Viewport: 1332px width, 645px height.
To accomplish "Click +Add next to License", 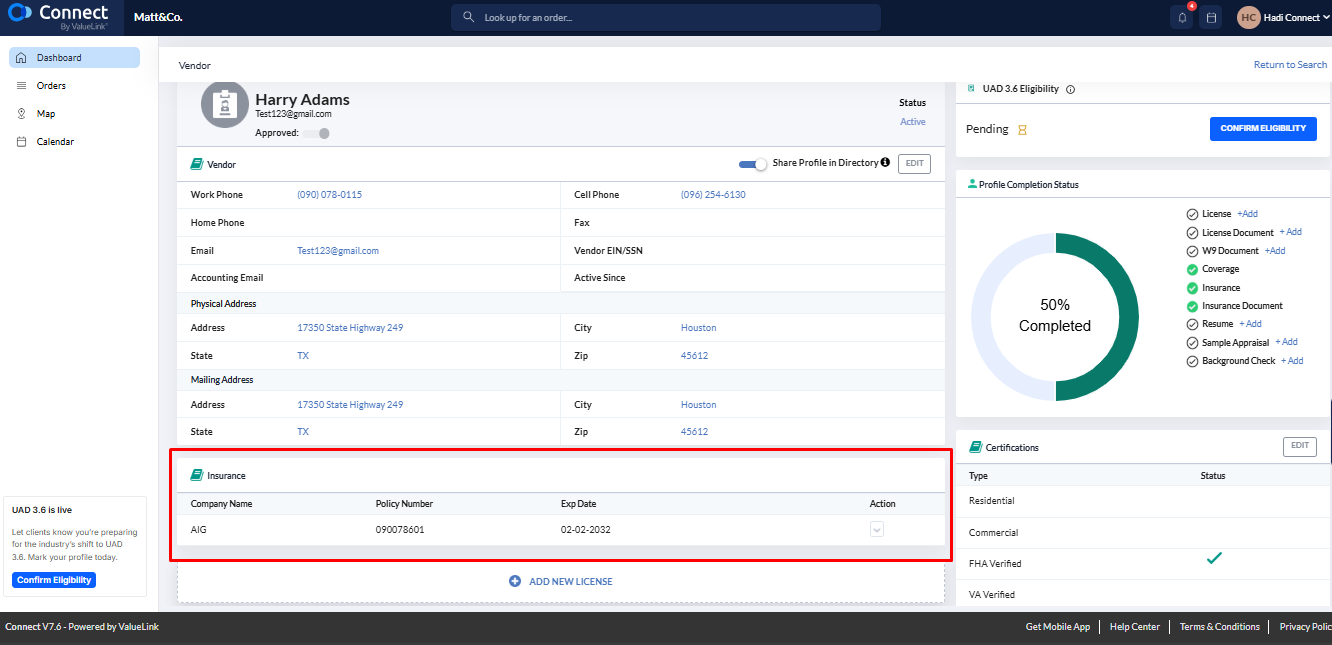I will [x=1247, y=214].
